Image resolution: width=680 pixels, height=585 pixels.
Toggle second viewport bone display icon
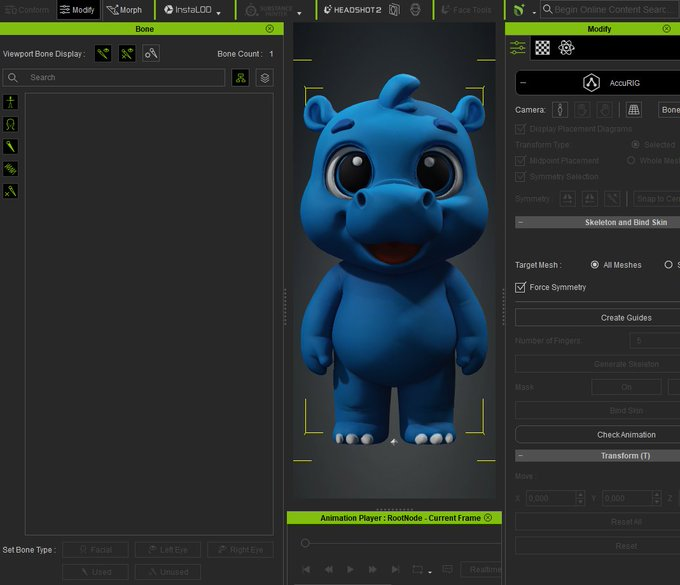[x=127, y=54]
